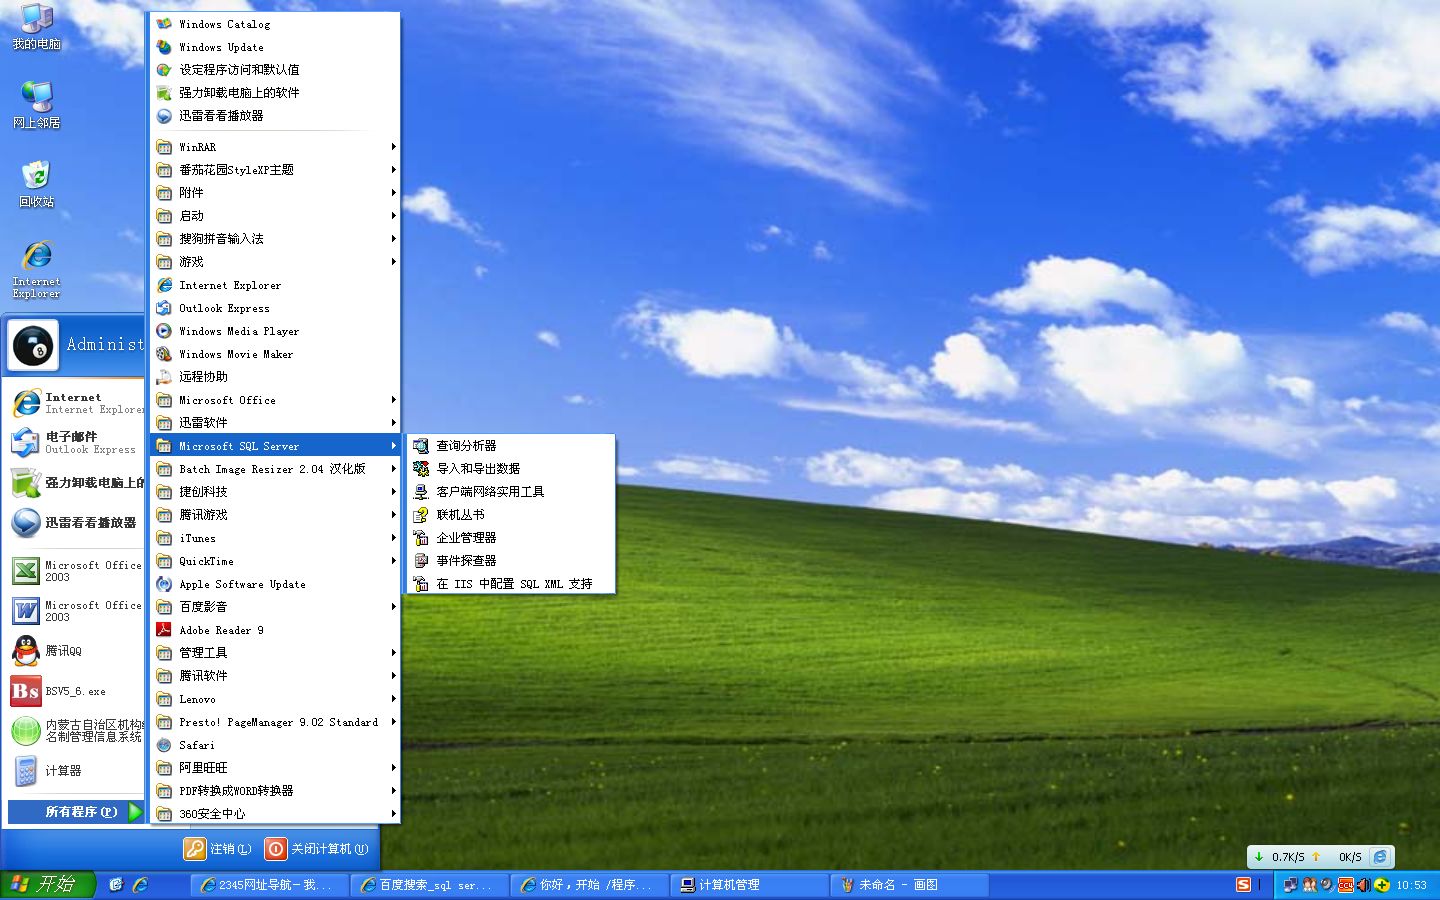This screenshot has height=900, width=1440.
Task: Open PDF转换成WORD转换器 folder
Action: click(x=275, y=791)
